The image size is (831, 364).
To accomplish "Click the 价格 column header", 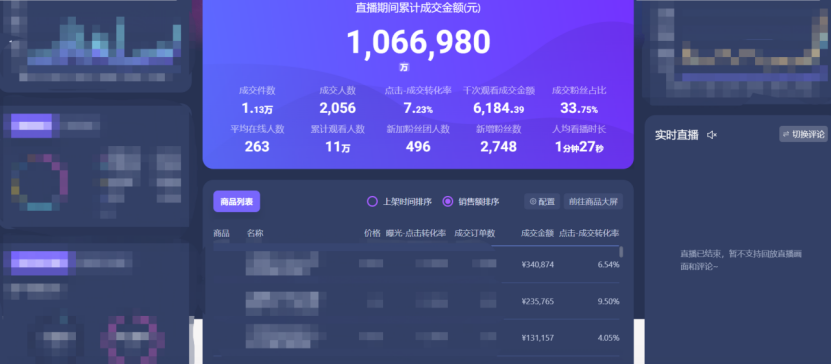I will (372, 233).
